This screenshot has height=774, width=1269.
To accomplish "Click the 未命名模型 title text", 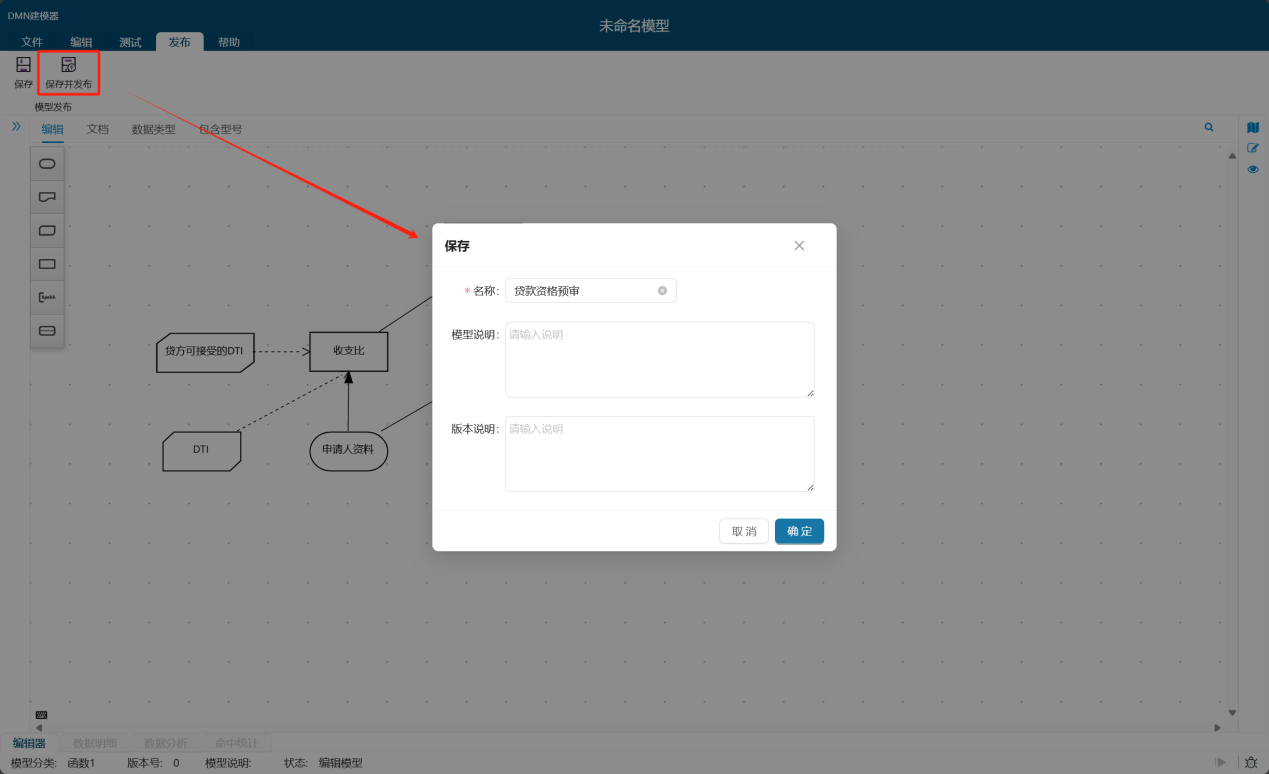I will (634, 26).
